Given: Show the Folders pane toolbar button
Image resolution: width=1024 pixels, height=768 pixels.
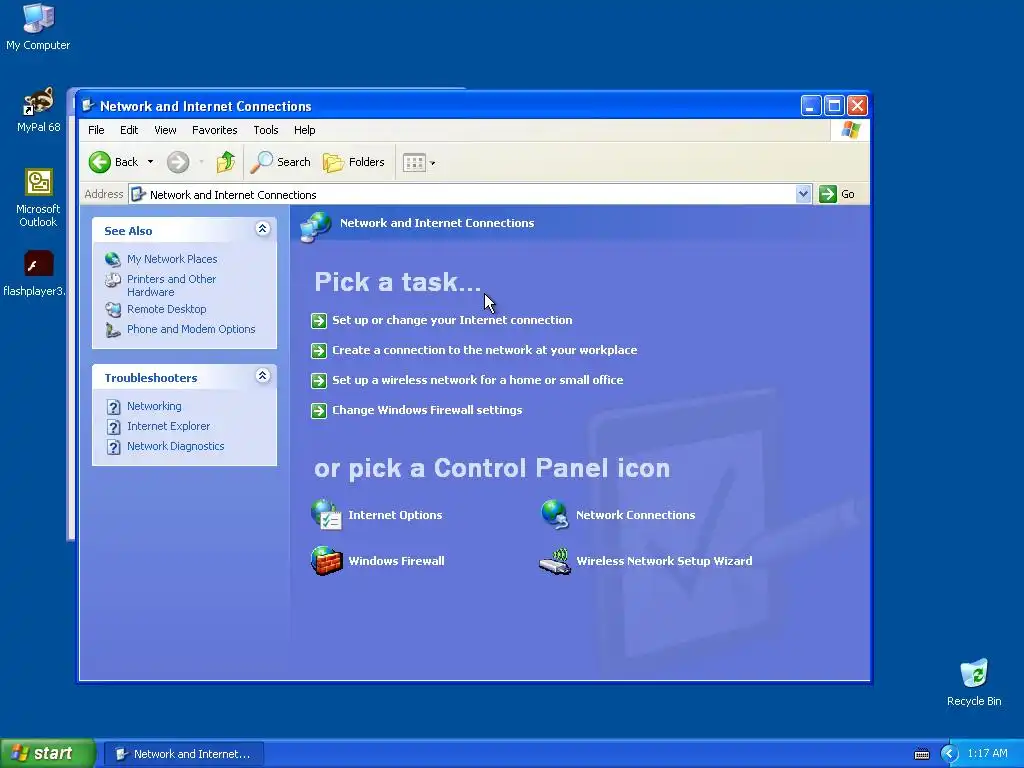Looking at the screenshot, I should tap(354, 162).
